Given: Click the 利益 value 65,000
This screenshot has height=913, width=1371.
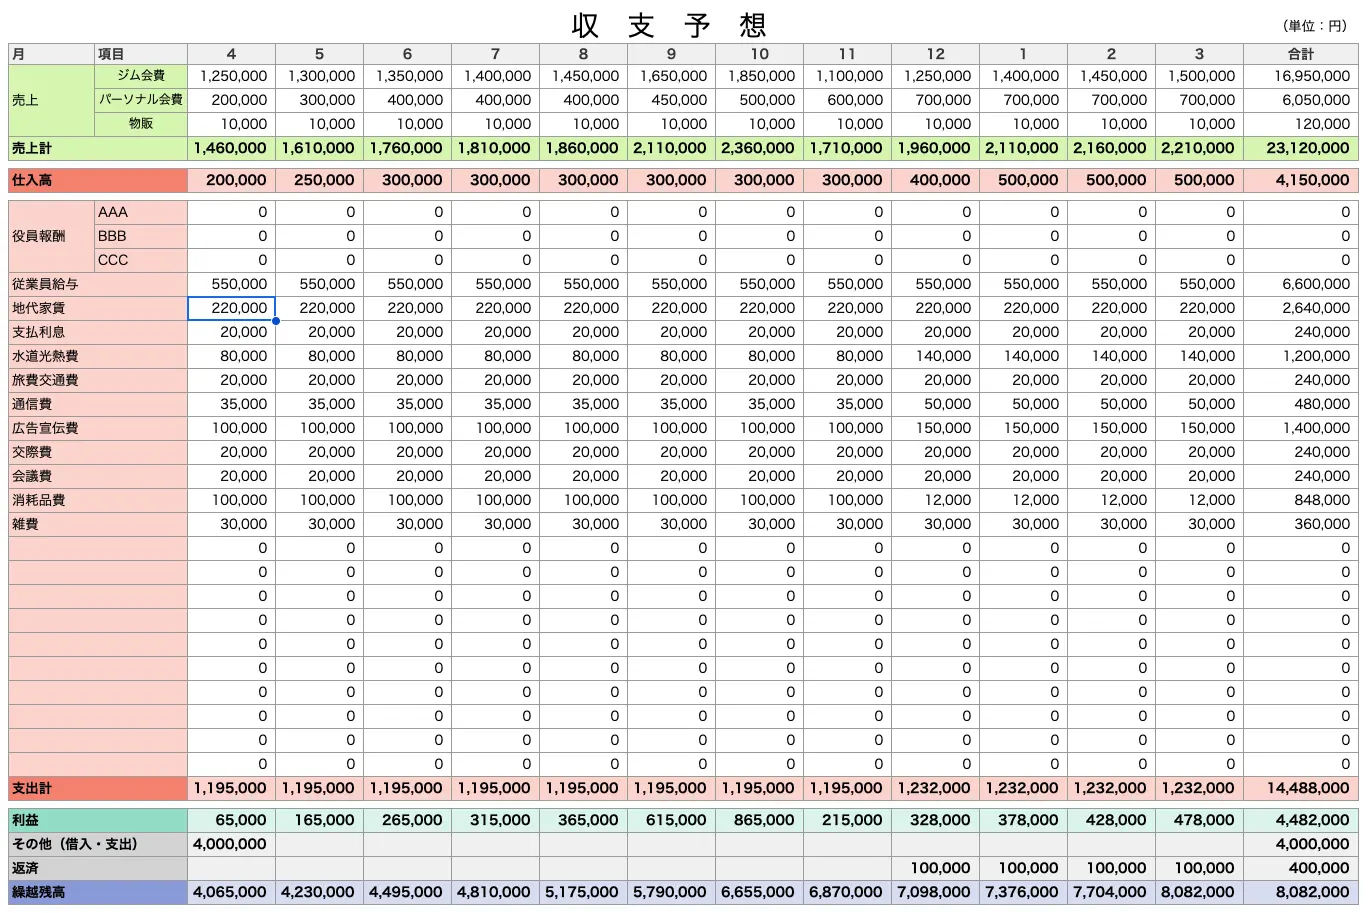Looking at the screenshot, I should (x=231, y=820).
